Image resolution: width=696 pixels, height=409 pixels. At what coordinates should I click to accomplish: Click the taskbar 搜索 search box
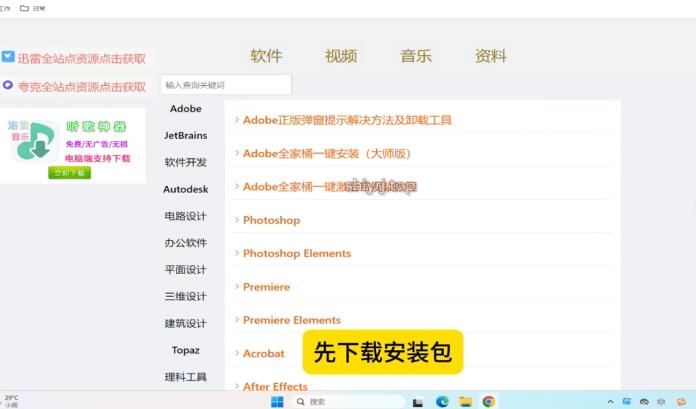[x=348, y=401]
